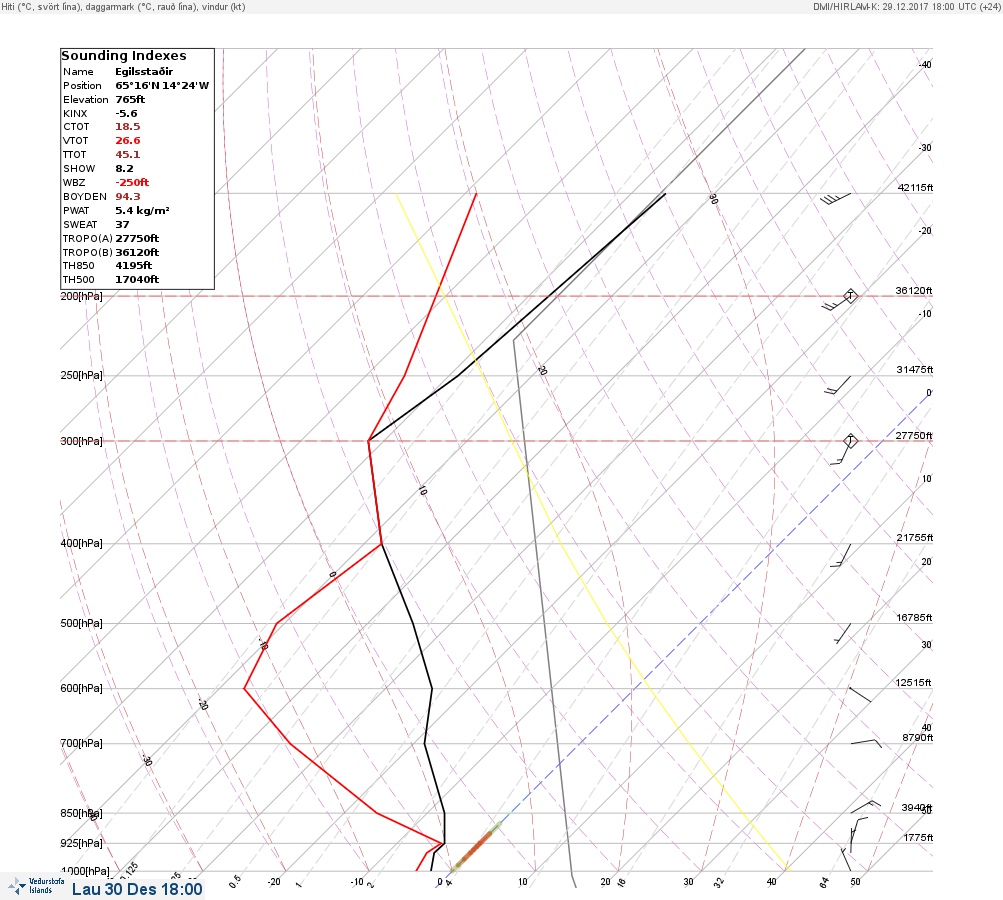Click the 'Lau 30 Des 18:00' date label

(137, 889)
